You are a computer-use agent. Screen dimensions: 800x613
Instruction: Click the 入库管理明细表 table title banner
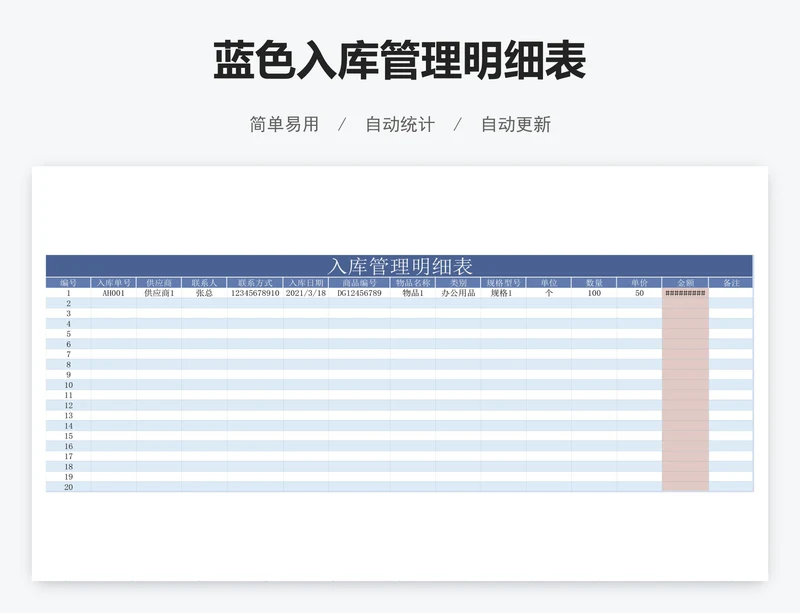click(399, 266)
